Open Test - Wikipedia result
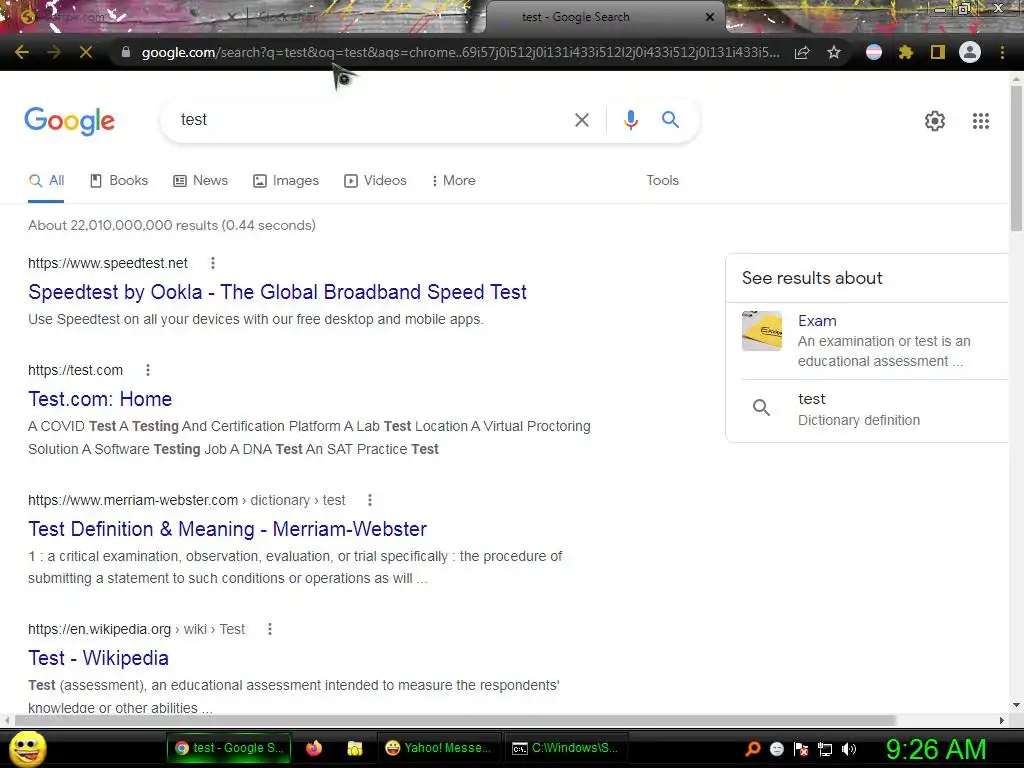 (x=99, y=658)
